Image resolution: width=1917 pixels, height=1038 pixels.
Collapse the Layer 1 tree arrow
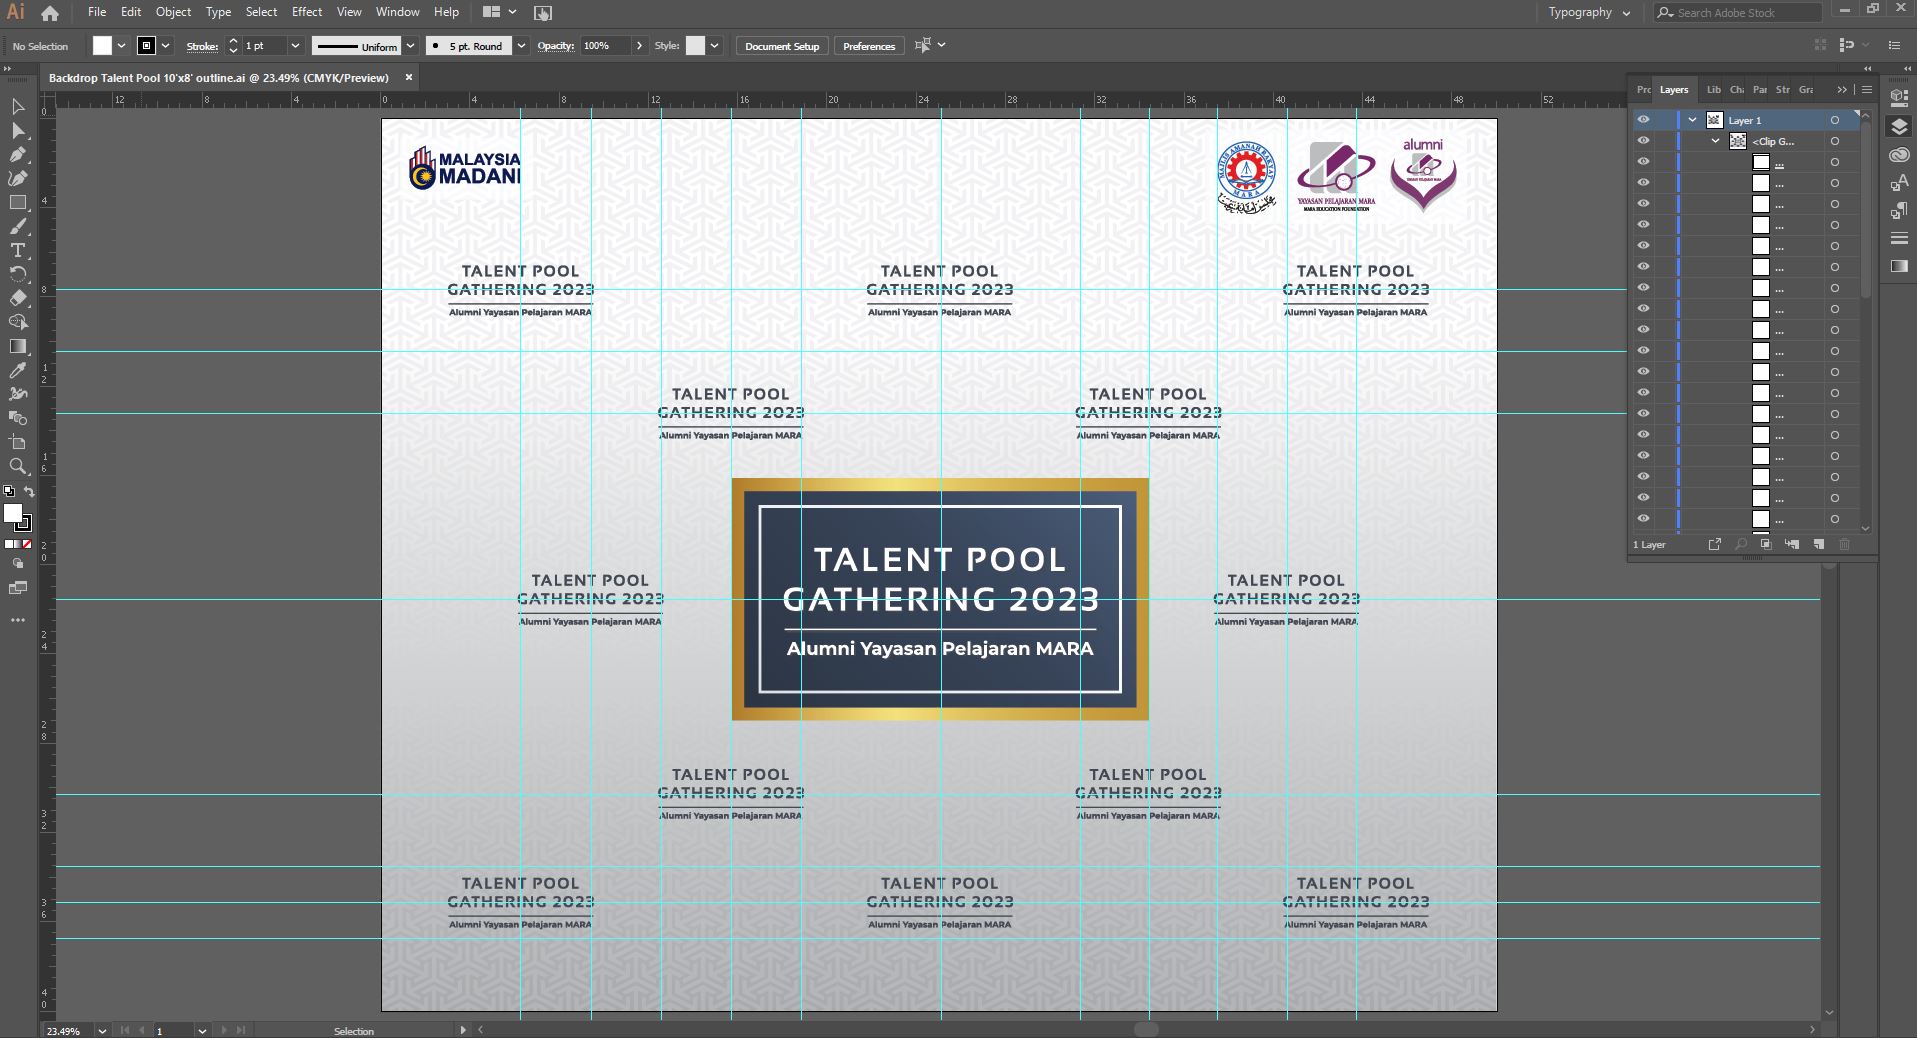pyautogui.click(x=1692, y=120)
